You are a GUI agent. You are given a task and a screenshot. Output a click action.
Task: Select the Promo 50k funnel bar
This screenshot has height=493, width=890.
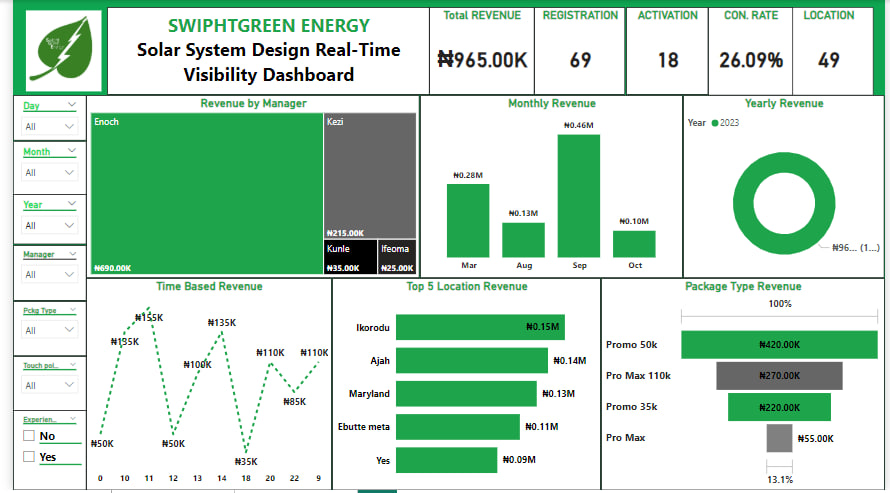779,344
